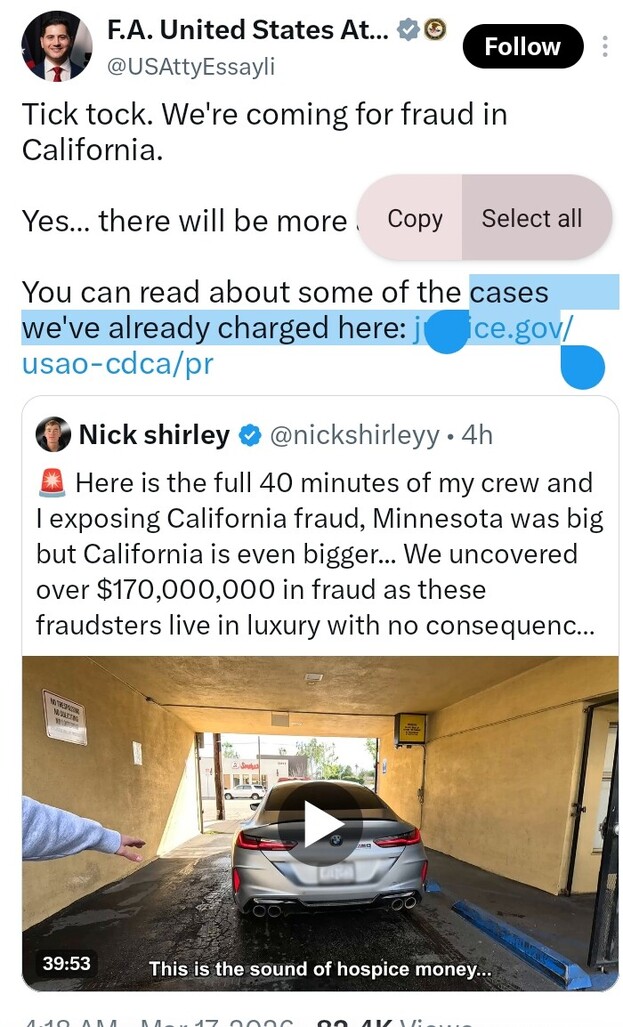Tap the silver BMW in the video thumbnail
Viewport: 623px width, 1027px height.
[x=330, y=860]
